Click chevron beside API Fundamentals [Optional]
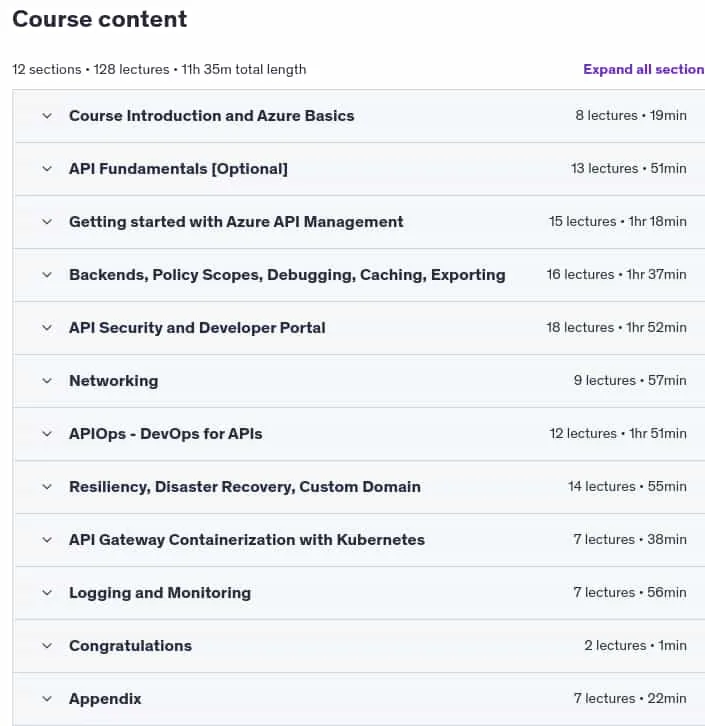Screen dimensions: 705x726 tap(47, 169)
